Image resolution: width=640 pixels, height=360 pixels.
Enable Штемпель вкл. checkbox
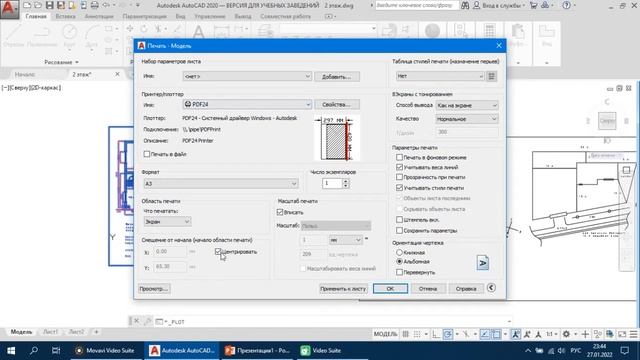(399, 220)
